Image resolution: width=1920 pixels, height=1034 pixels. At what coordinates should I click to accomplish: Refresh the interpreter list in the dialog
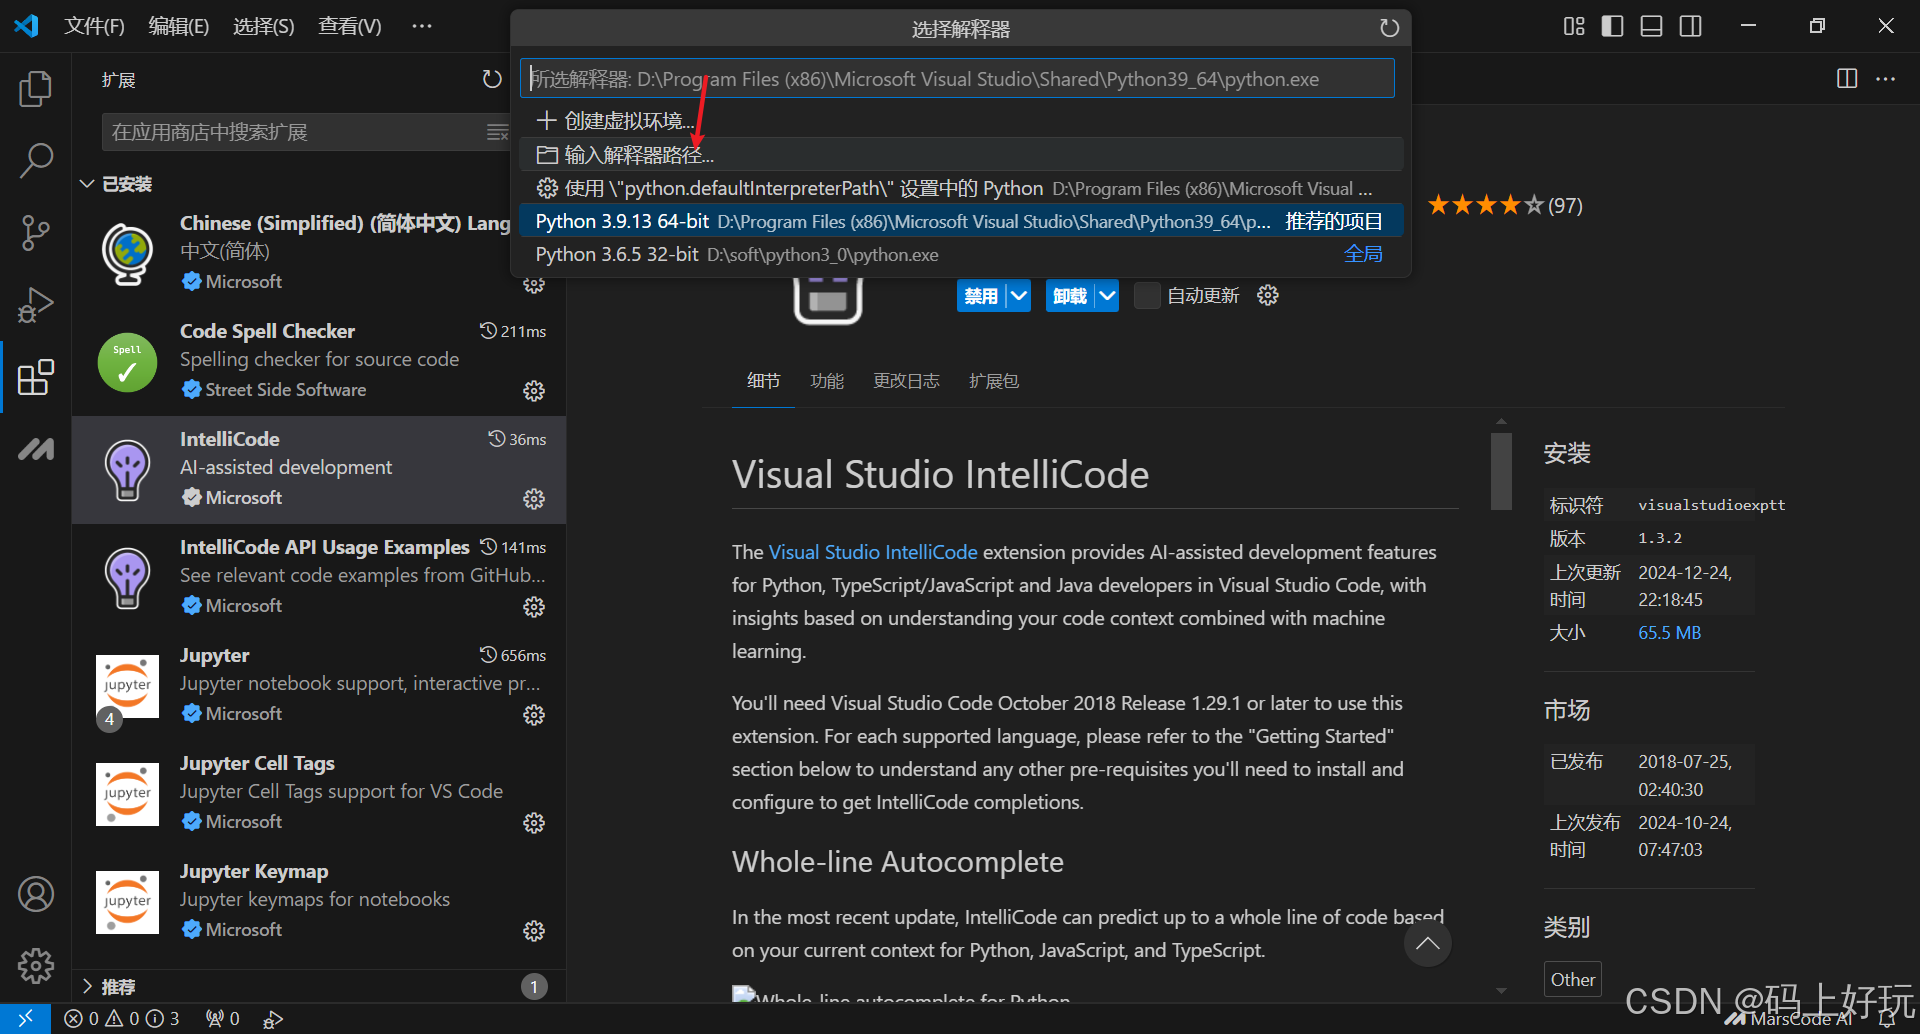(x=1389, y=28)
